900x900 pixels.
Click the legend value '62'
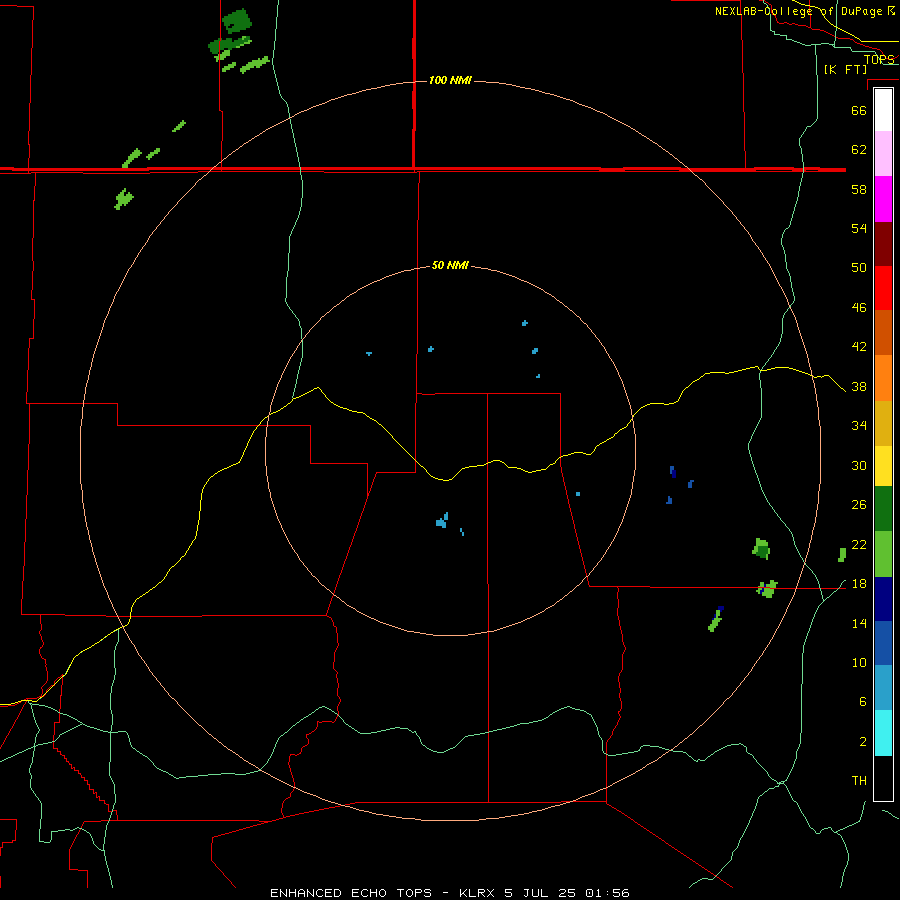[x=859, y=150]
